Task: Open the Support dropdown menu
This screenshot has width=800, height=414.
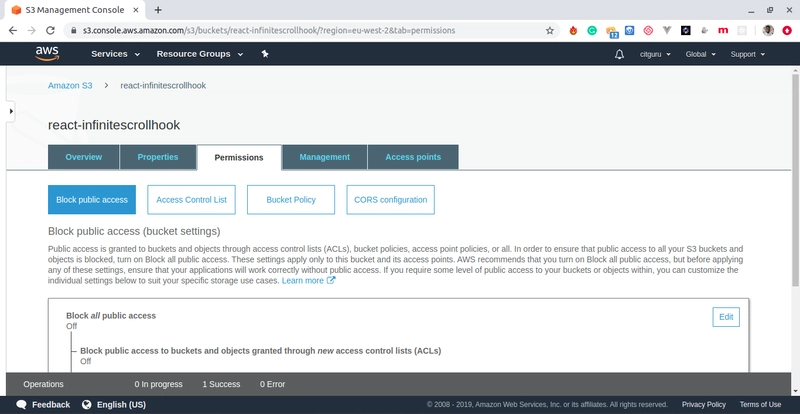Action: click(747, 54)
